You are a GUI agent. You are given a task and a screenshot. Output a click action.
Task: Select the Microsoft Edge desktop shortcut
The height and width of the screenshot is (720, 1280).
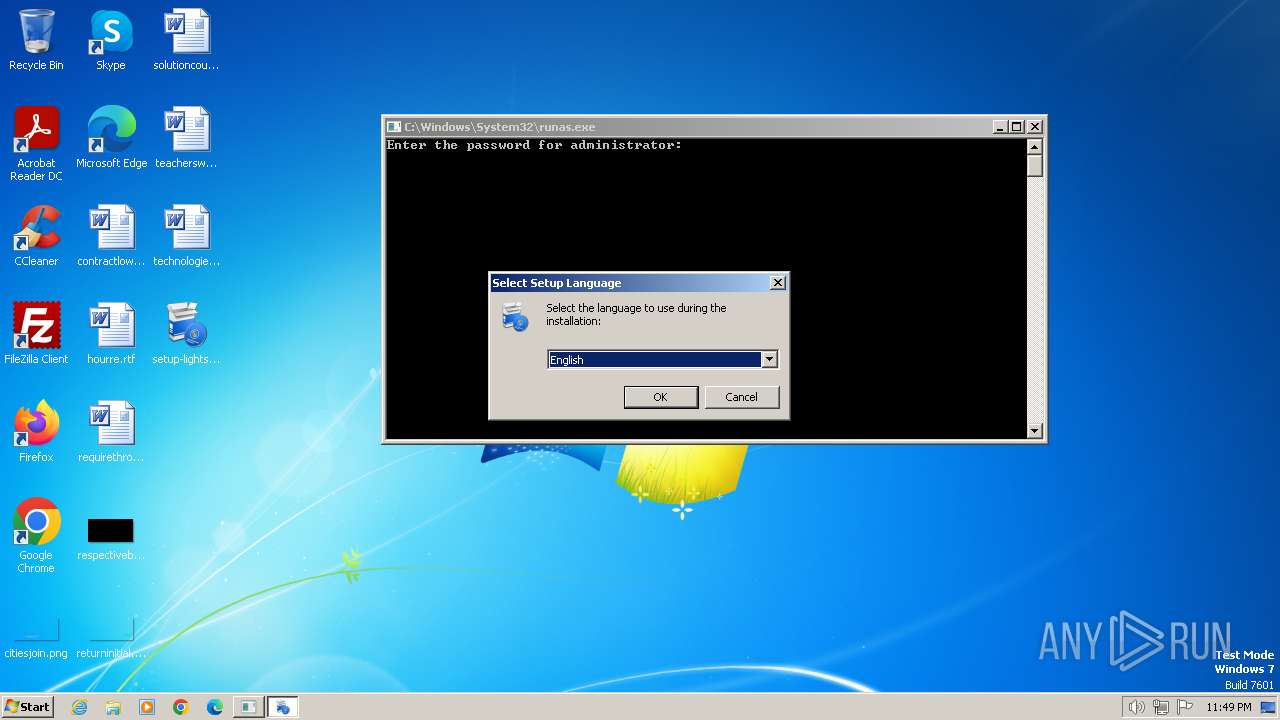[111, 138]
